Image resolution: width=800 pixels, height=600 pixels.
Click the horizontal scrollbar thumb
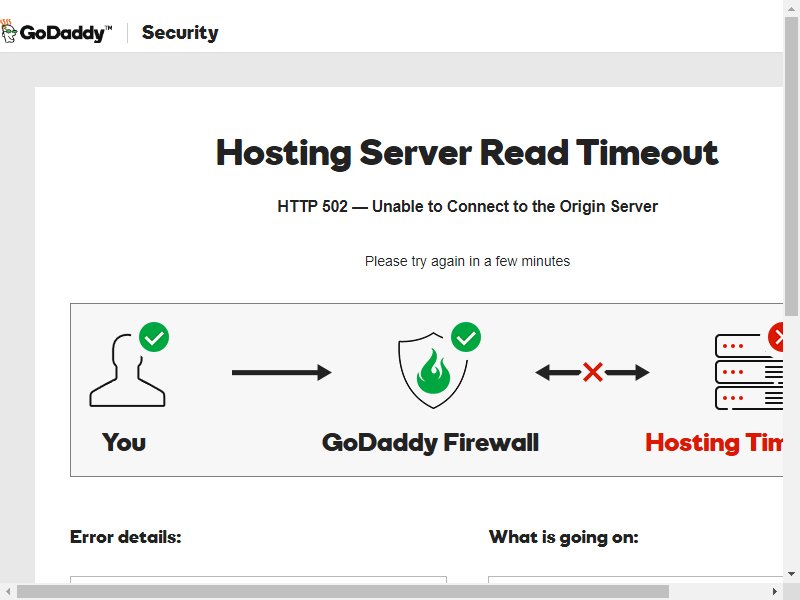343,592
